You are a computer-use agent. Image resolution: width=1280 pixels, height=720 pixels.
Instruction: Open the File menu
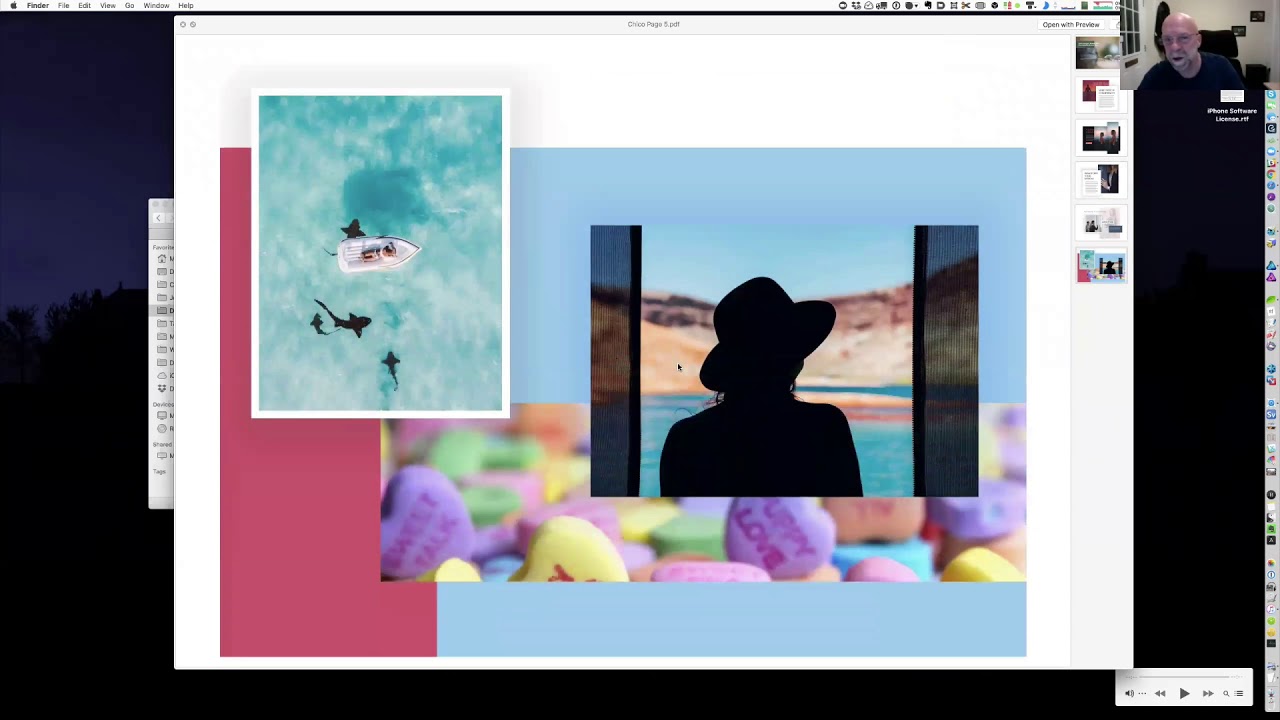tap(63, 5)
